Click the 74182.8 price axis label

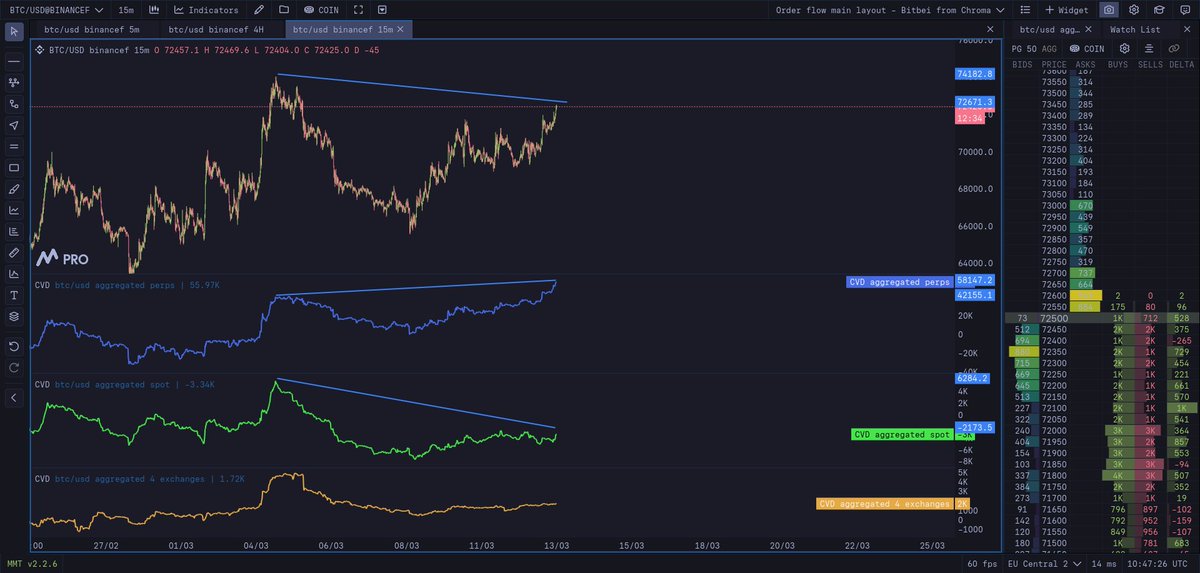pyautogui.click(x=974, y=74)
